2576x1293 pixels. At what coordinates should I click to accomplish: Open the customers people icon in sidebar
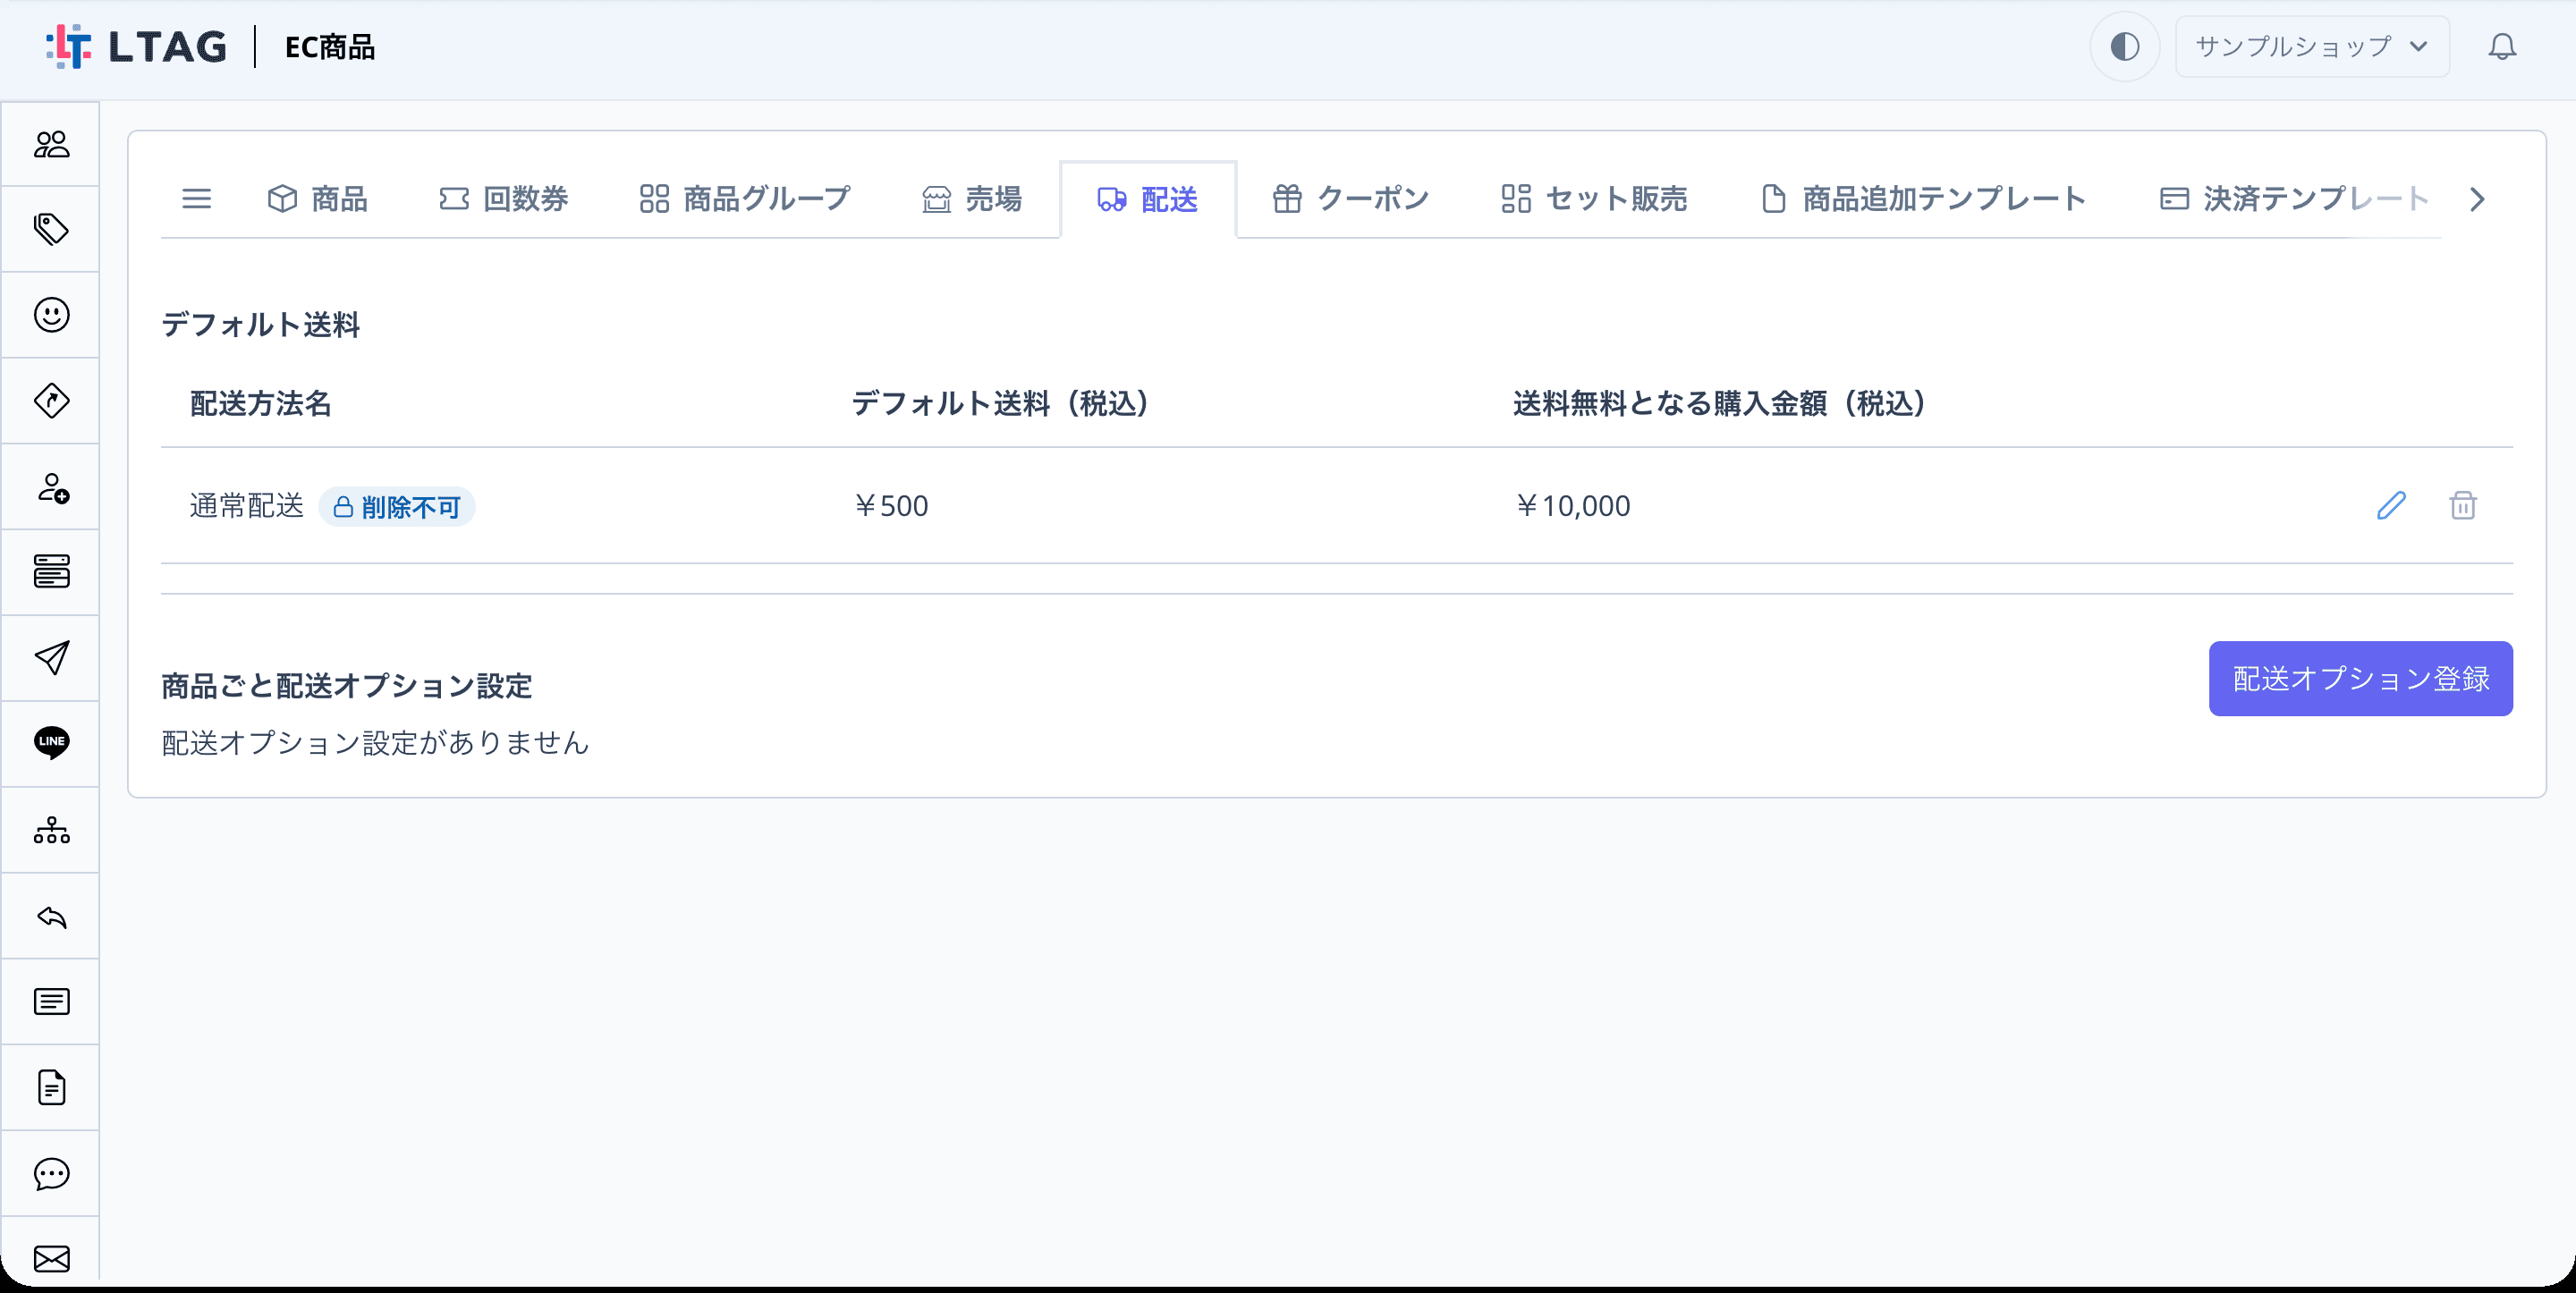[51, 145]
